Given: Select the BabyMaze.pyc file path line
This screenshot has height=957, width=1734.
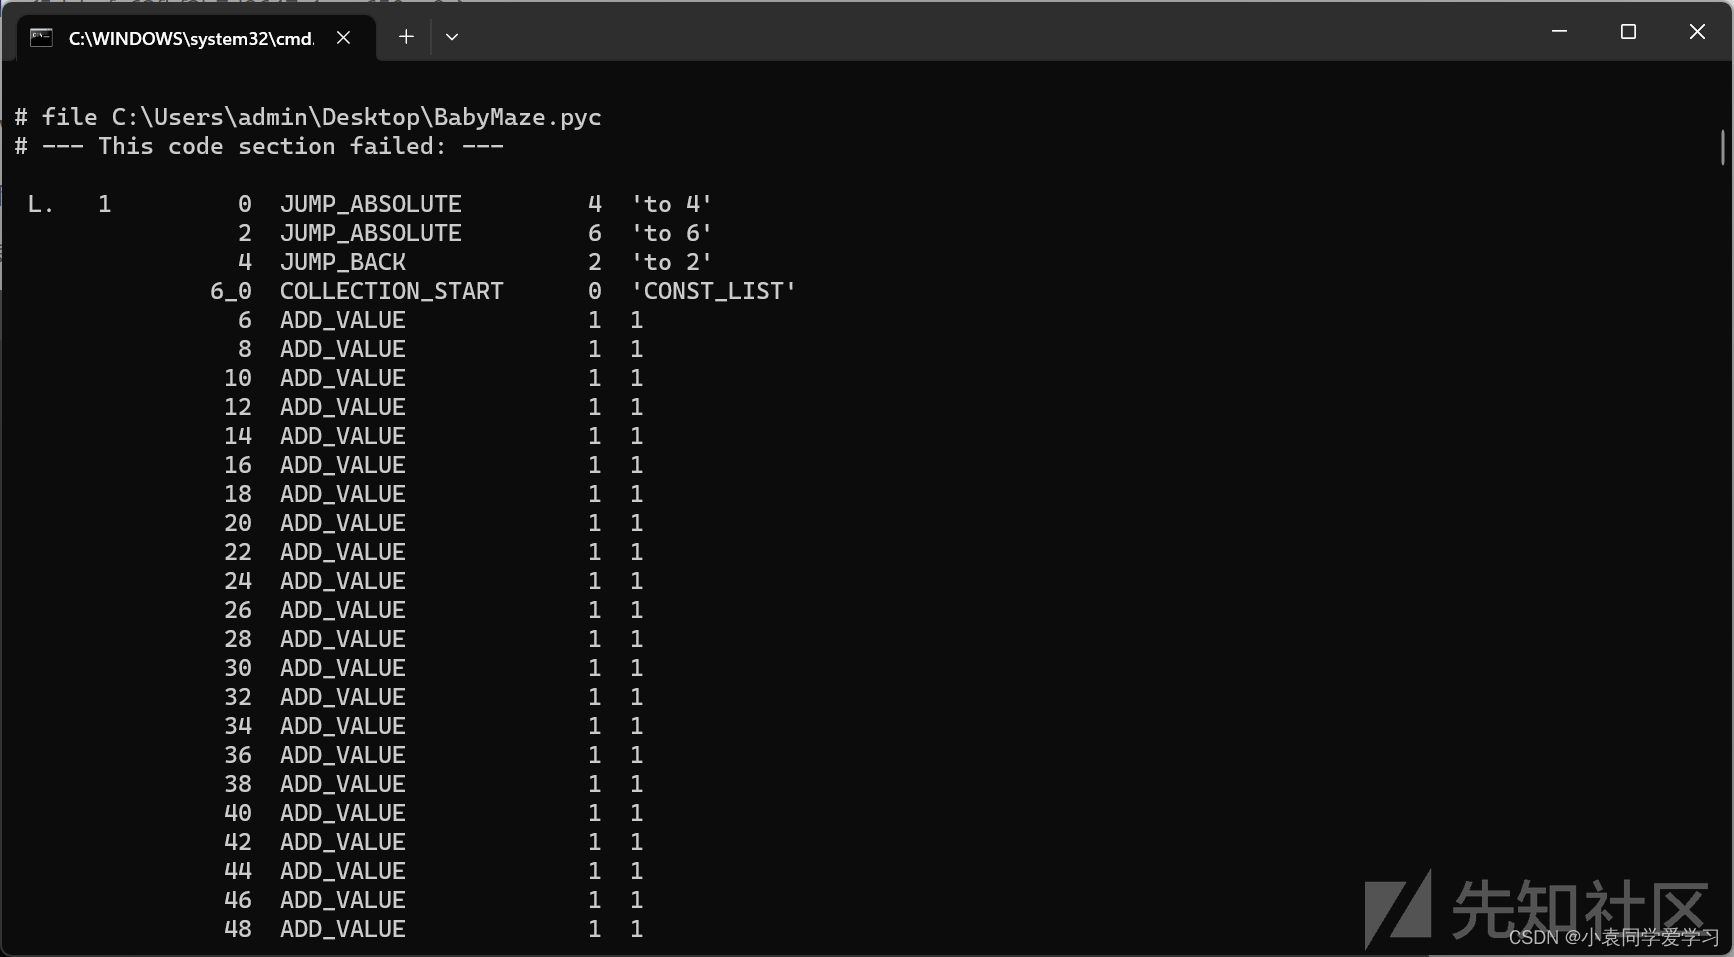Looking at the screenshot, I should (x=307, y=117).
